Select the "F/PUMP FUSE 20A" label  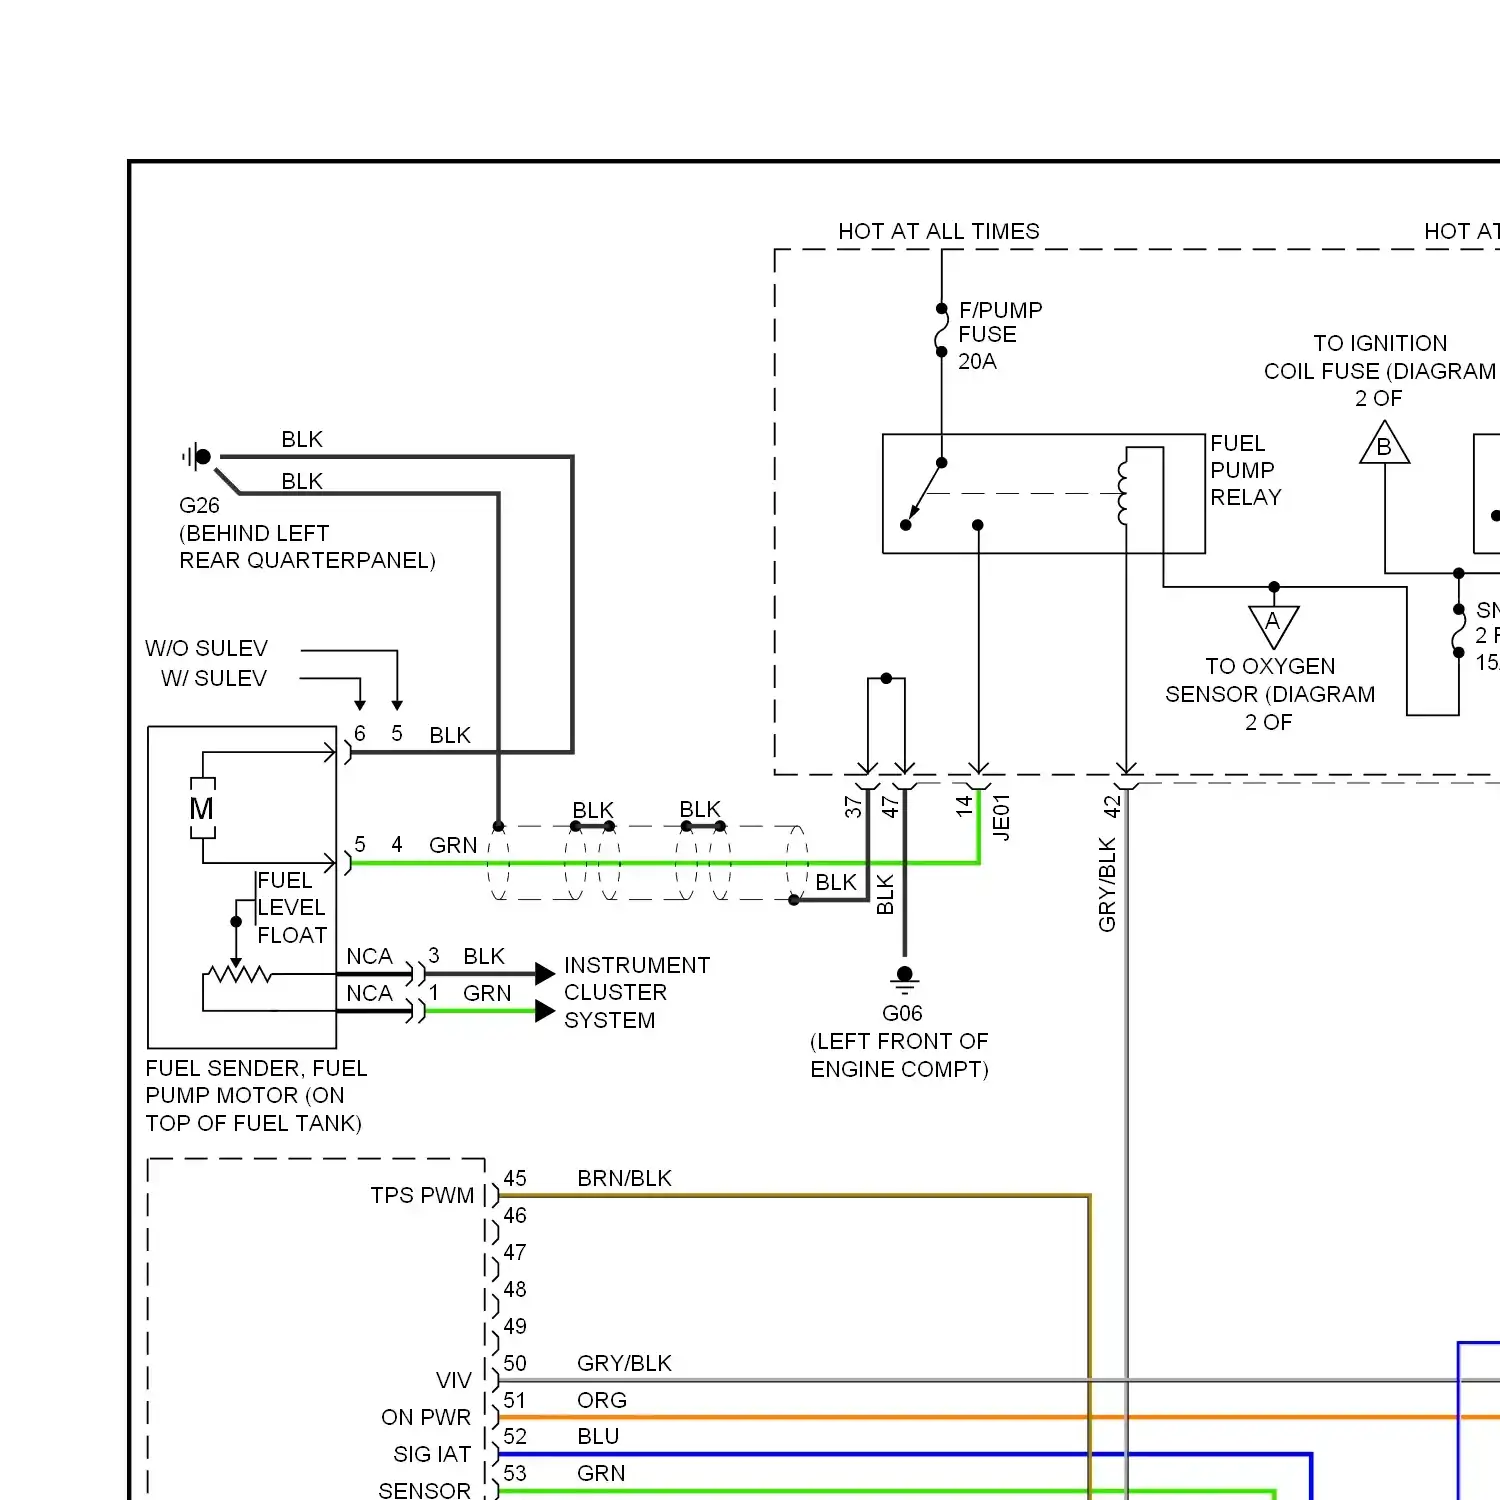(999, 335)
